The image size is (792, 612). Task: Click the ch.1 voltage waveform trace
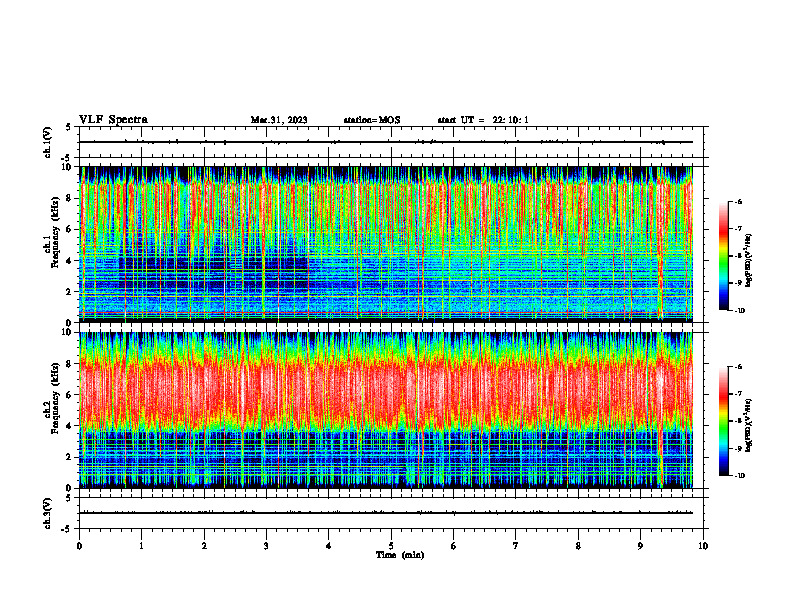tap(386, 142)
